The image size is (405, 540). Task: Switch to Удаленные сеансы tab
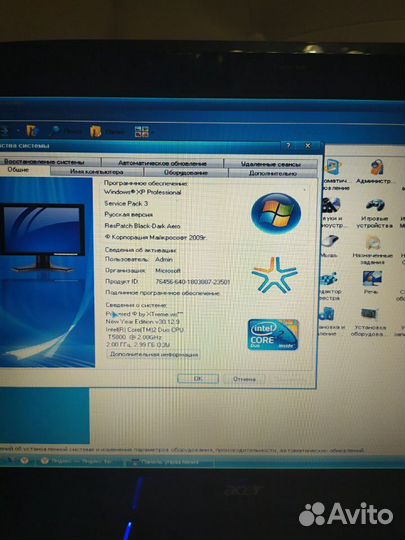pyautogui.click(x=271, y=164)
